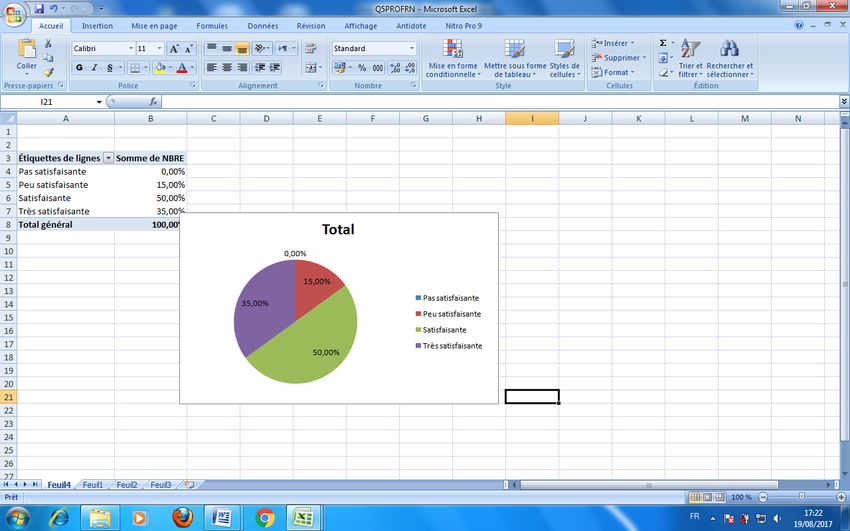
Task: Expand the Mettre sous forme de tableau menu
Action: coord(515,58)
